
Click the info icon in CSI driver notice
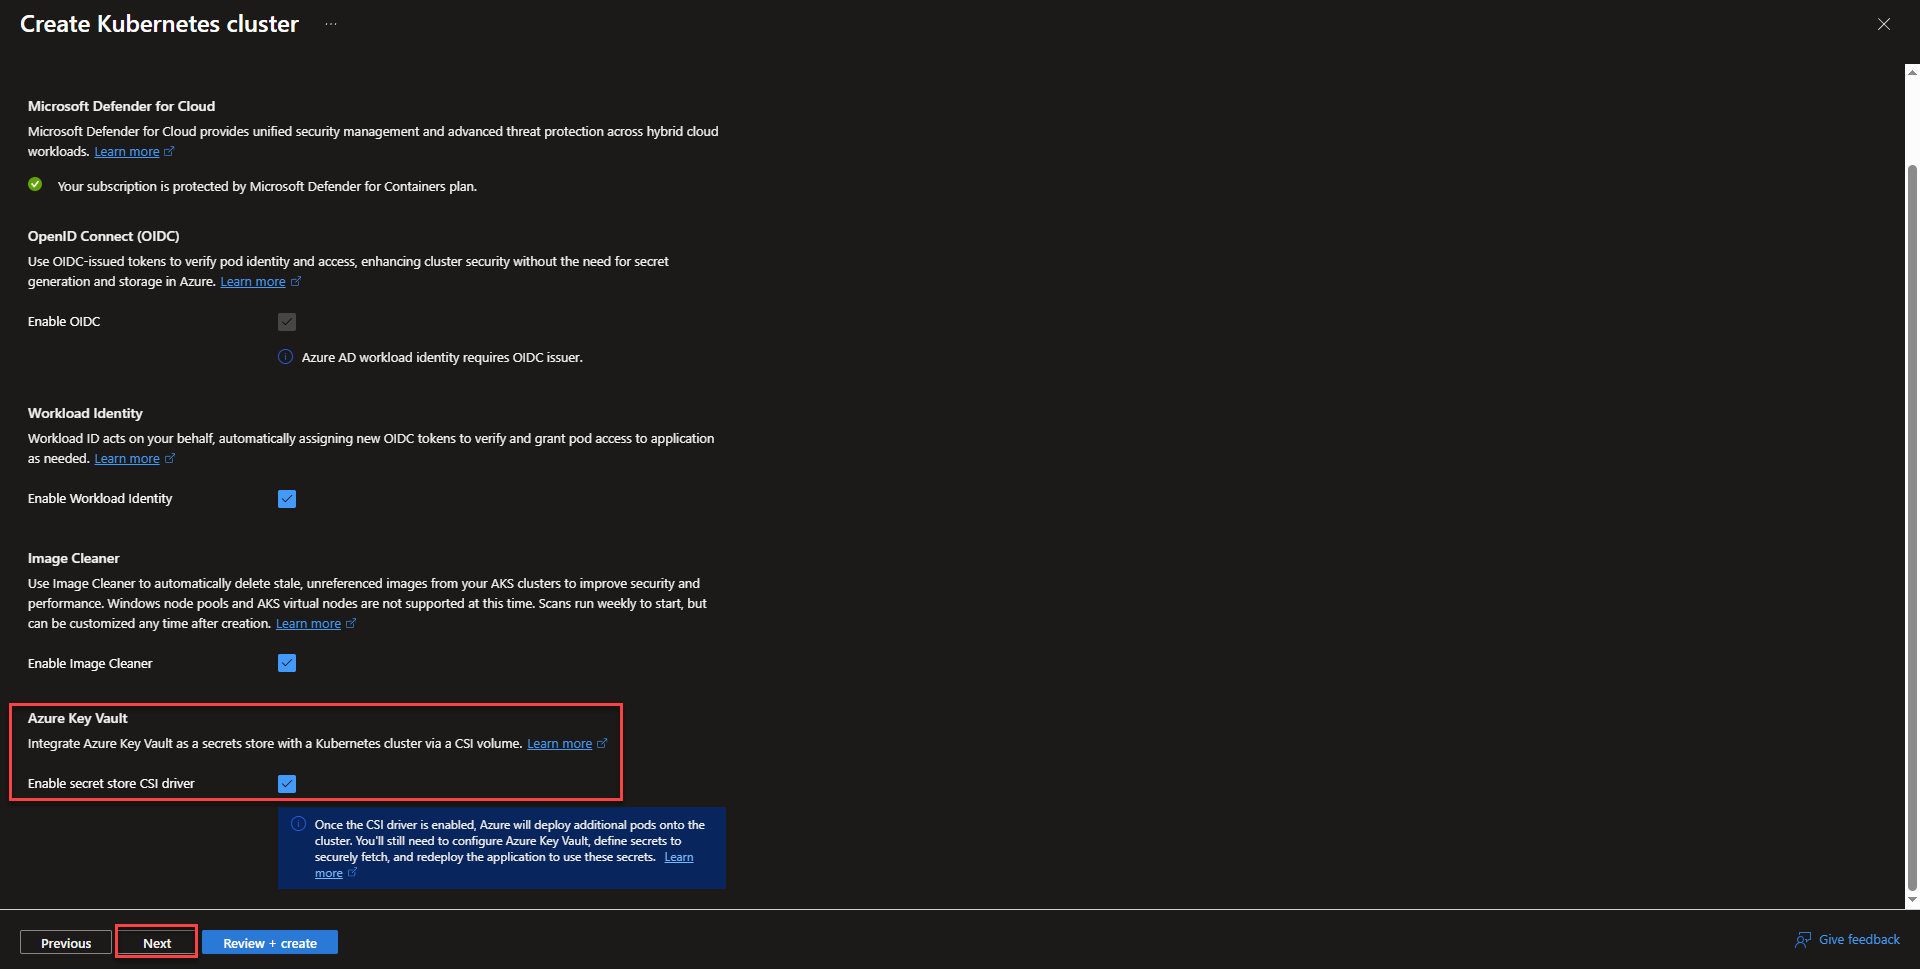pos(298,824)
